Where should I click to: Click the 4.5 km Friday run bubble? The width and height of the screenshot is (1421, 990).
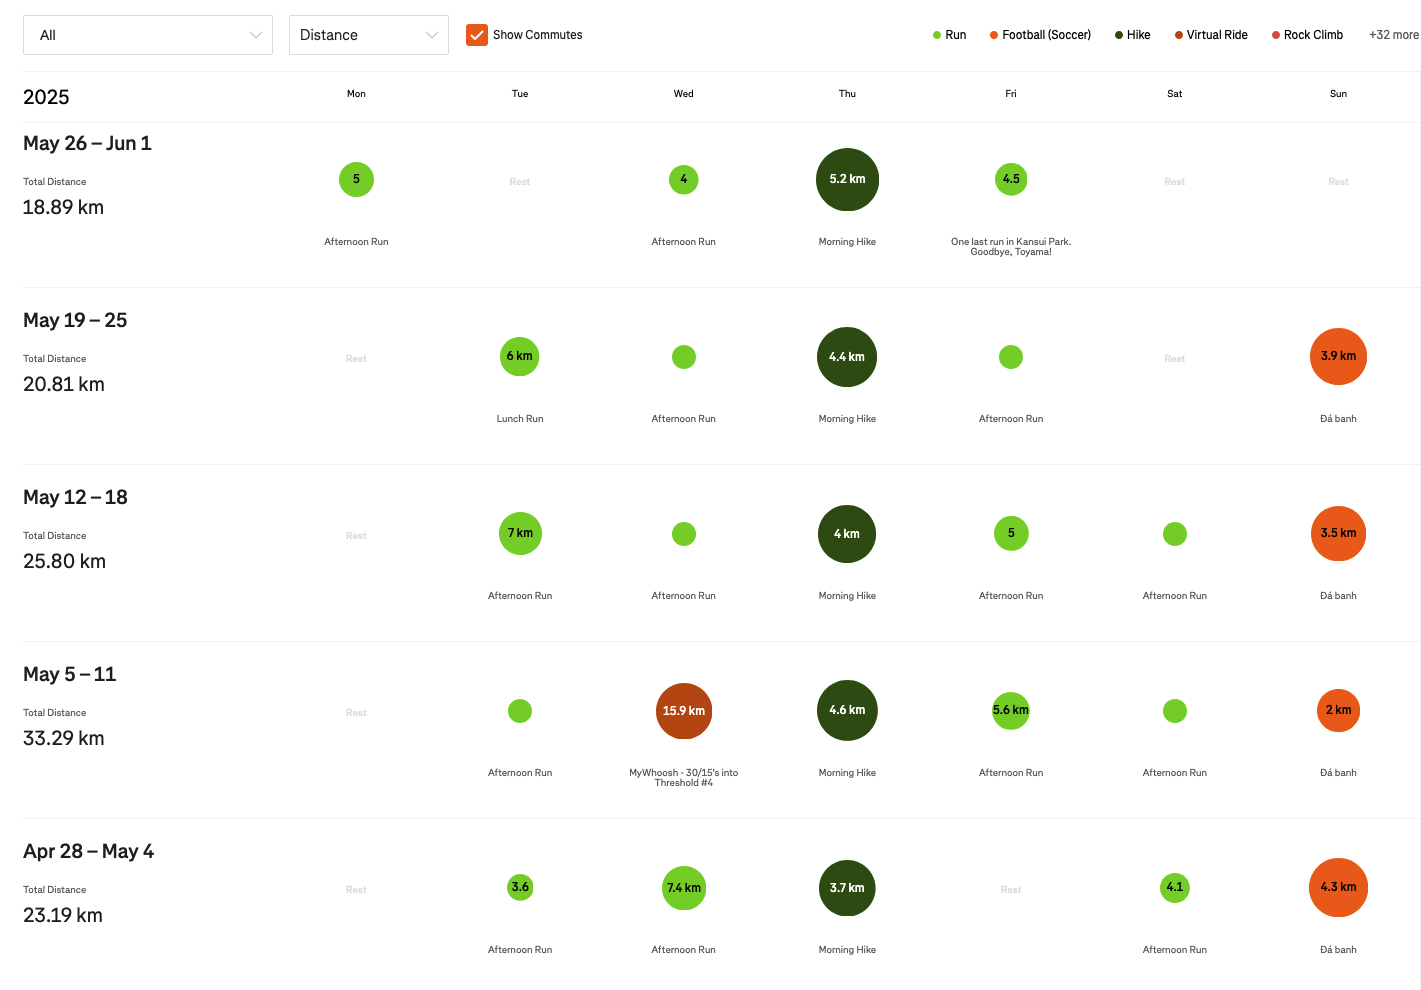pos(1011,180)
